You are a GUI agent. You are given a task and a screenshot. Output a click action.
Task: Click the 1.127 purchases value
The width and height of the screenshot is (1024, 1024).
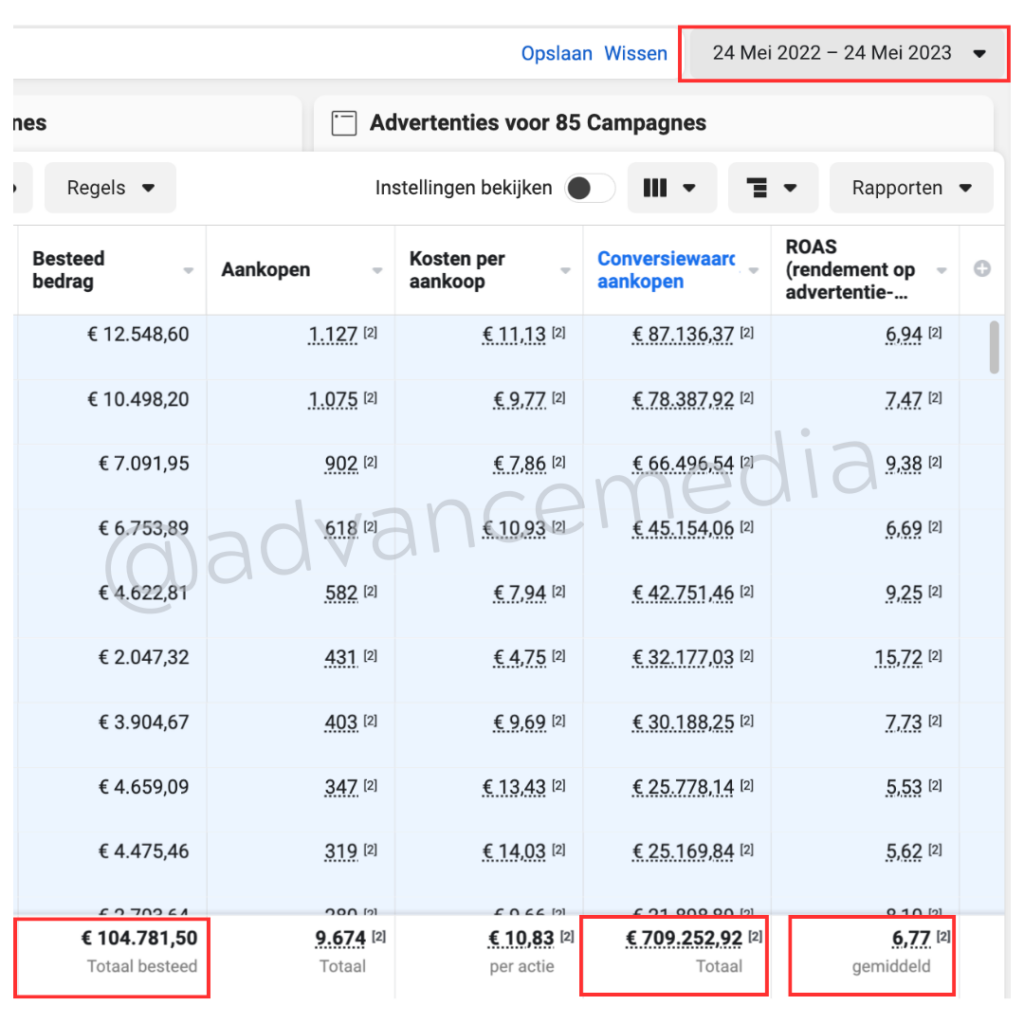click(333, 335)
